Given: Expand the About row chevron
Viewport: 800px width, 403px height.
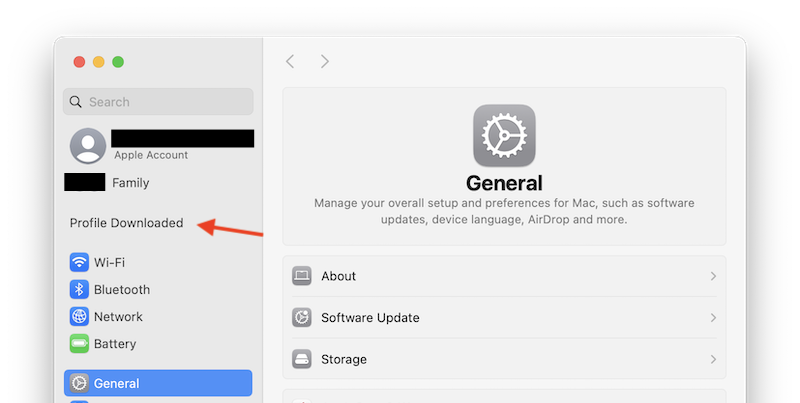Looking at the screenshot, I should point(713,276).
